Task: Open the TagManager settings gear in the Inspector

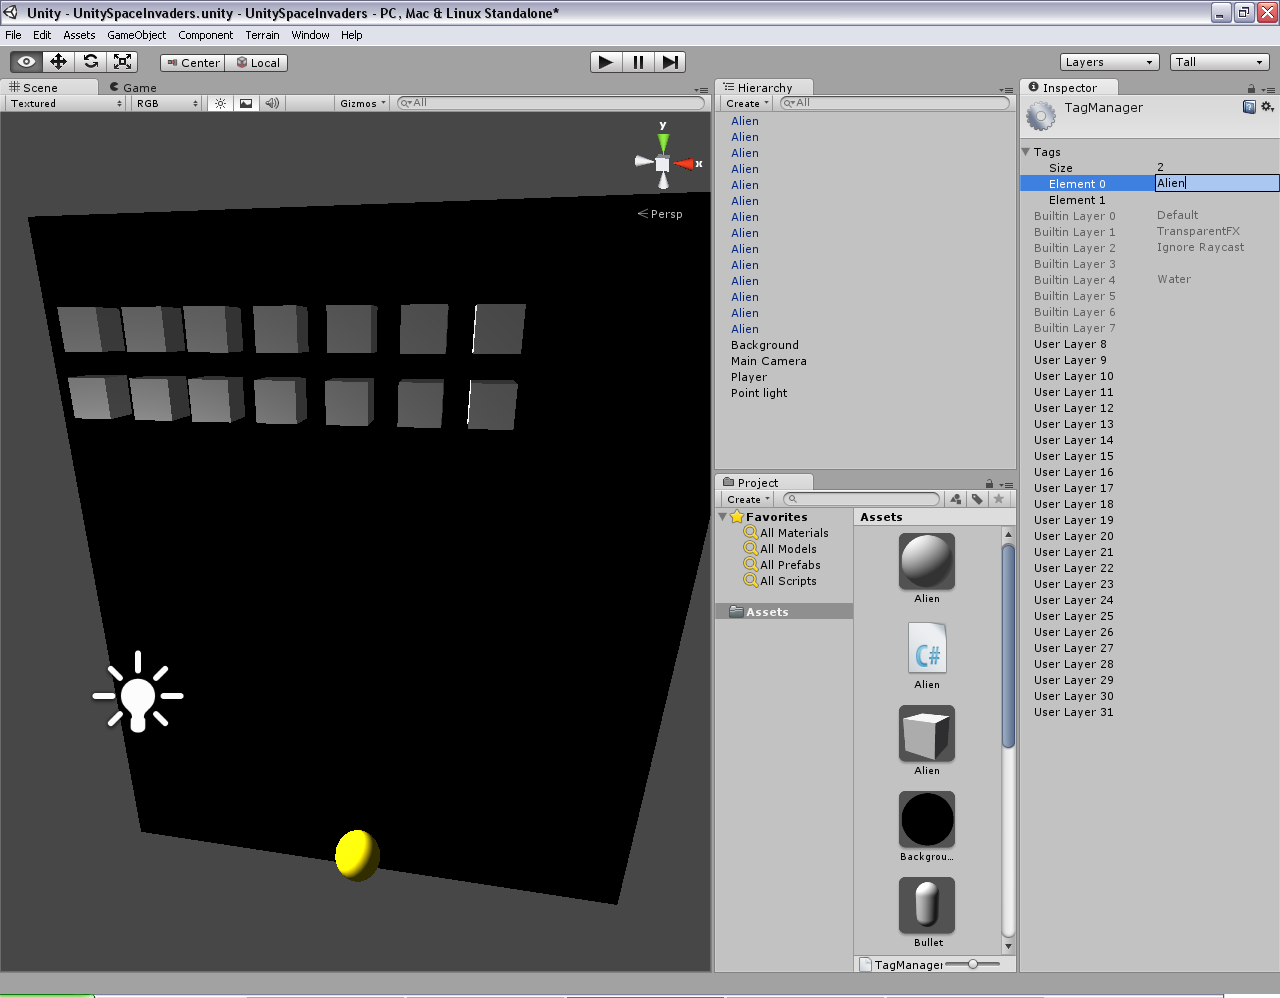Action: (x=1268, y=105)
